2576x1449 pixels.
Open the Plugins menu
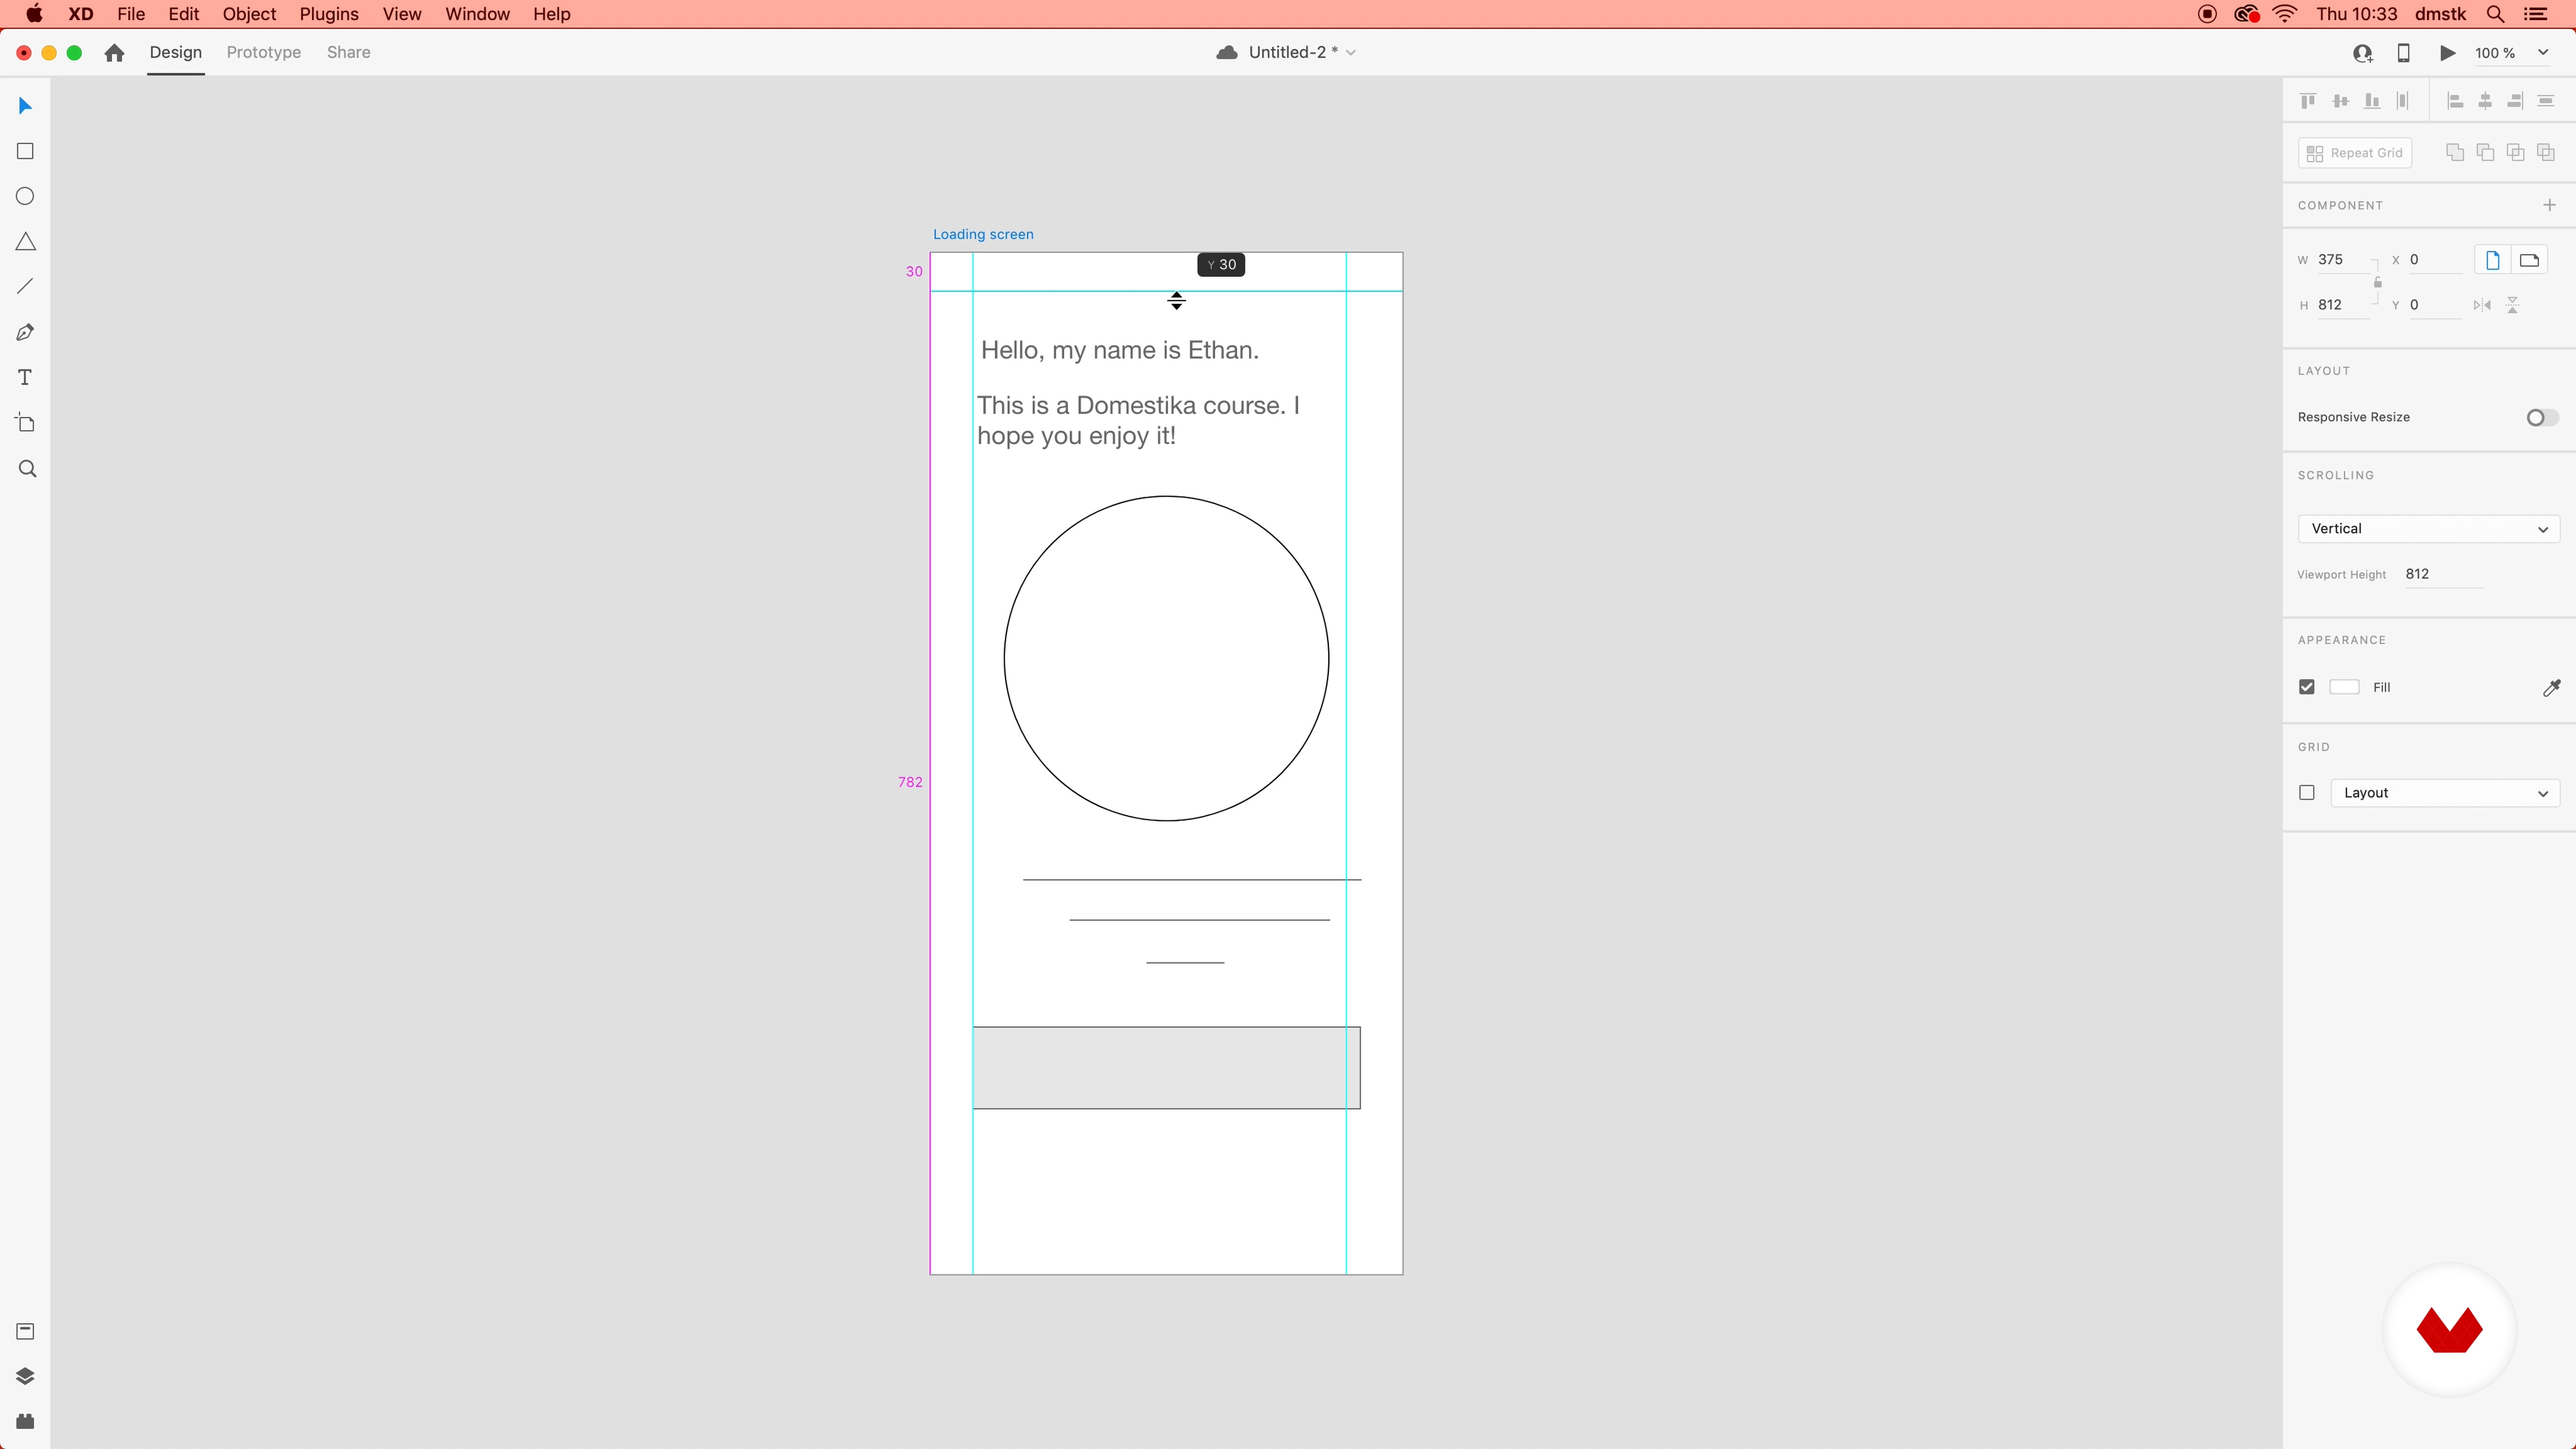coord(328,14)
